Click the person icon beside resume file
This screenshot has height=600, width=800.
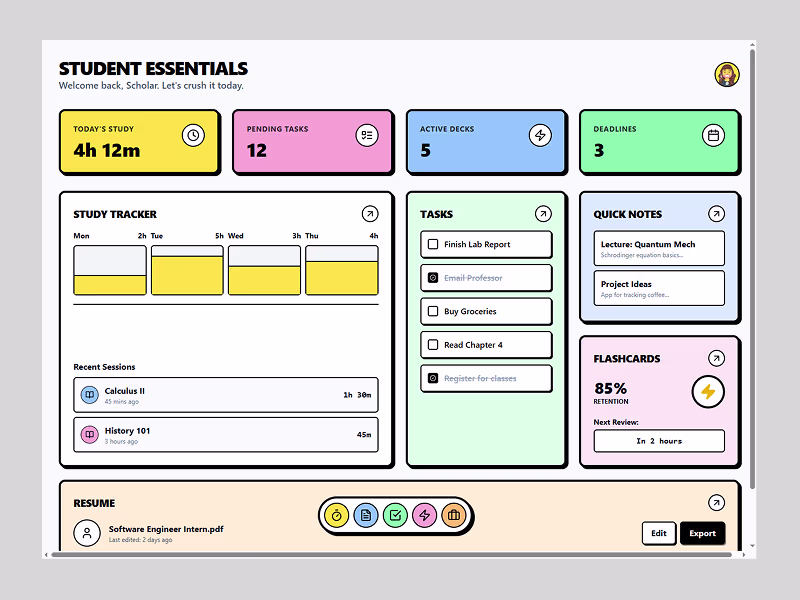point(87,533)
